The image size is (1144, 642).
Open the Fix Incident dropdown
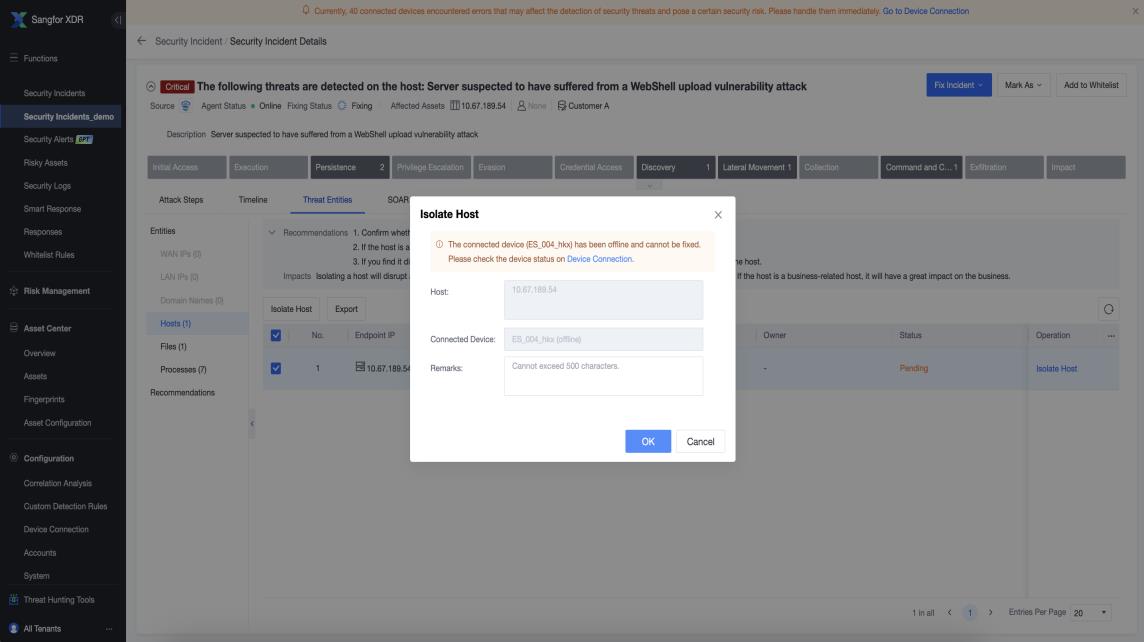(x=959, y=85)
